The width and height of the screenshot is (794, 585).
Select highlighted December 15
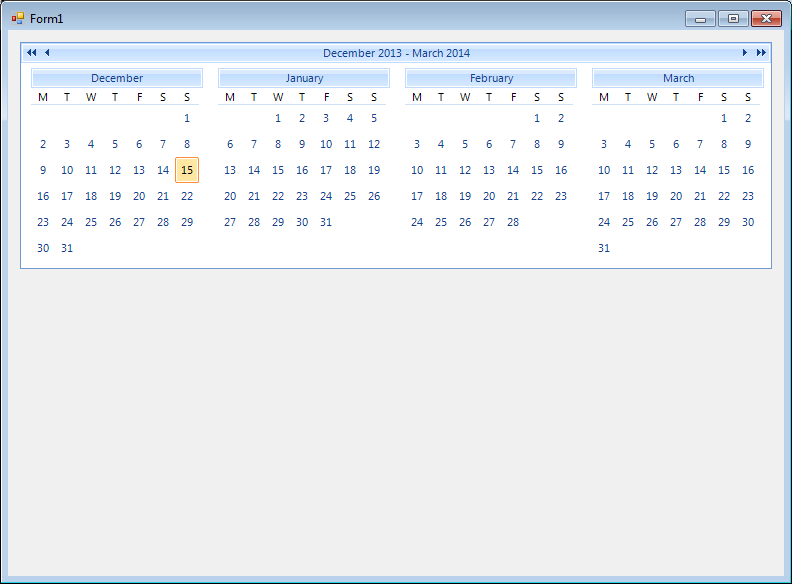click(187, 170)
